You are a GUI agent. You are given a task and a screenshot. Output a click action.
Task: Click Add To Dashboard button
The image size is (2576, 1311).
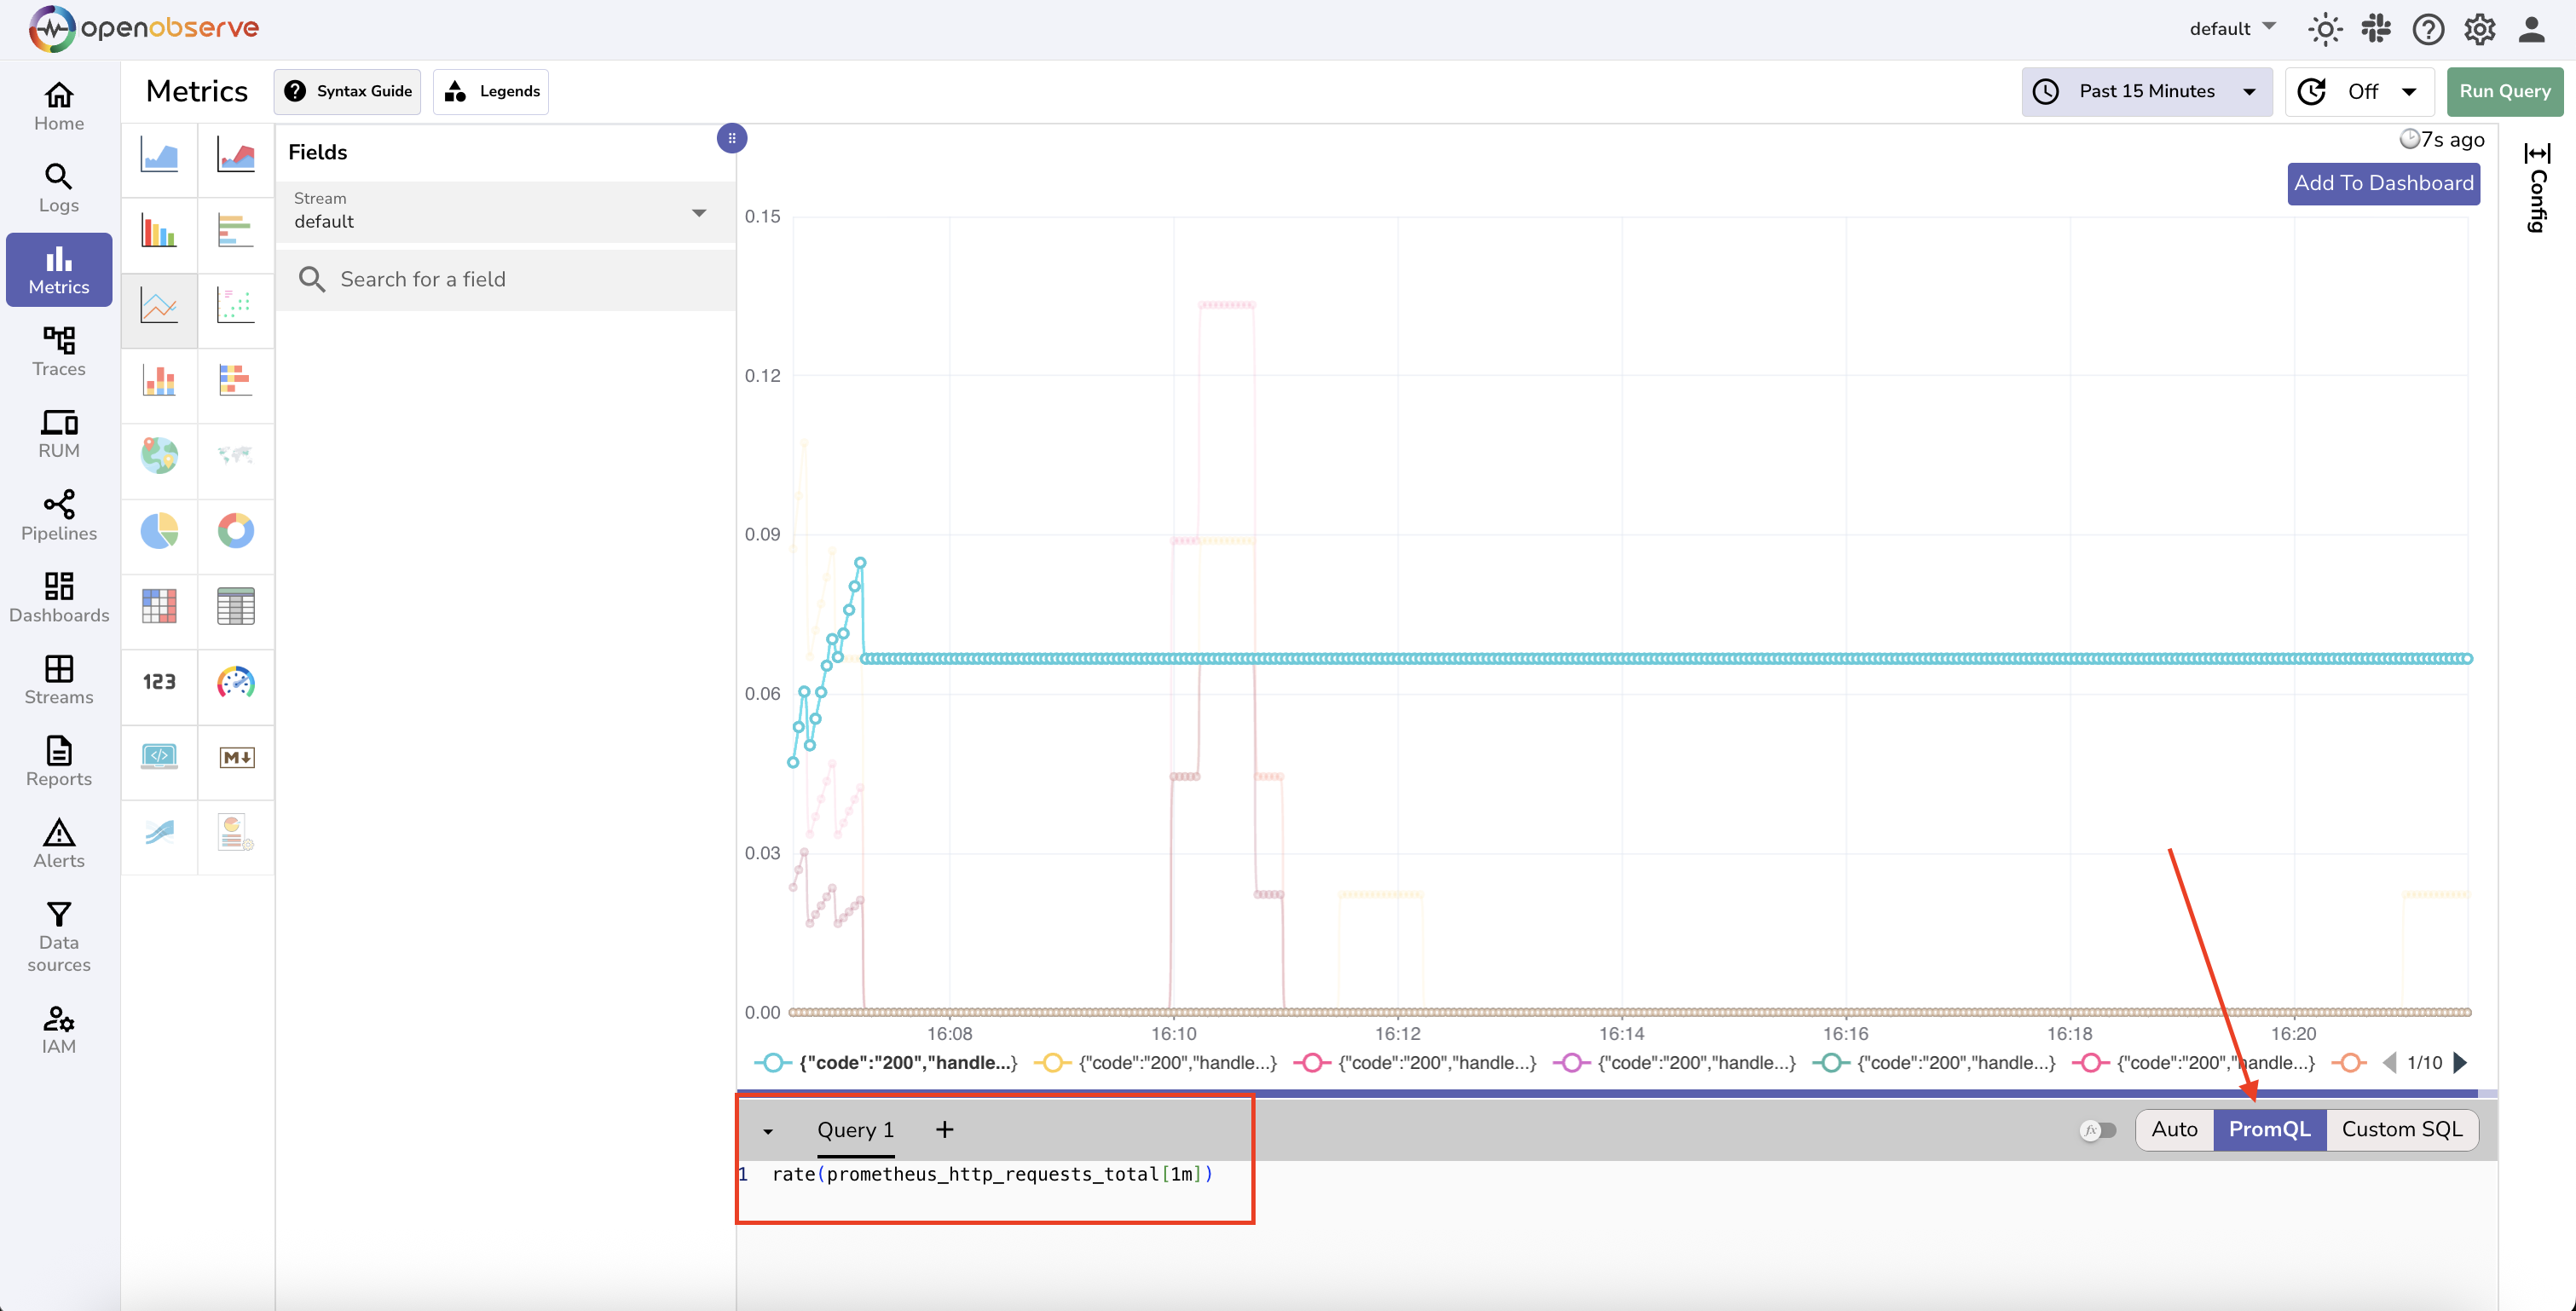(x=2383, y=183)
